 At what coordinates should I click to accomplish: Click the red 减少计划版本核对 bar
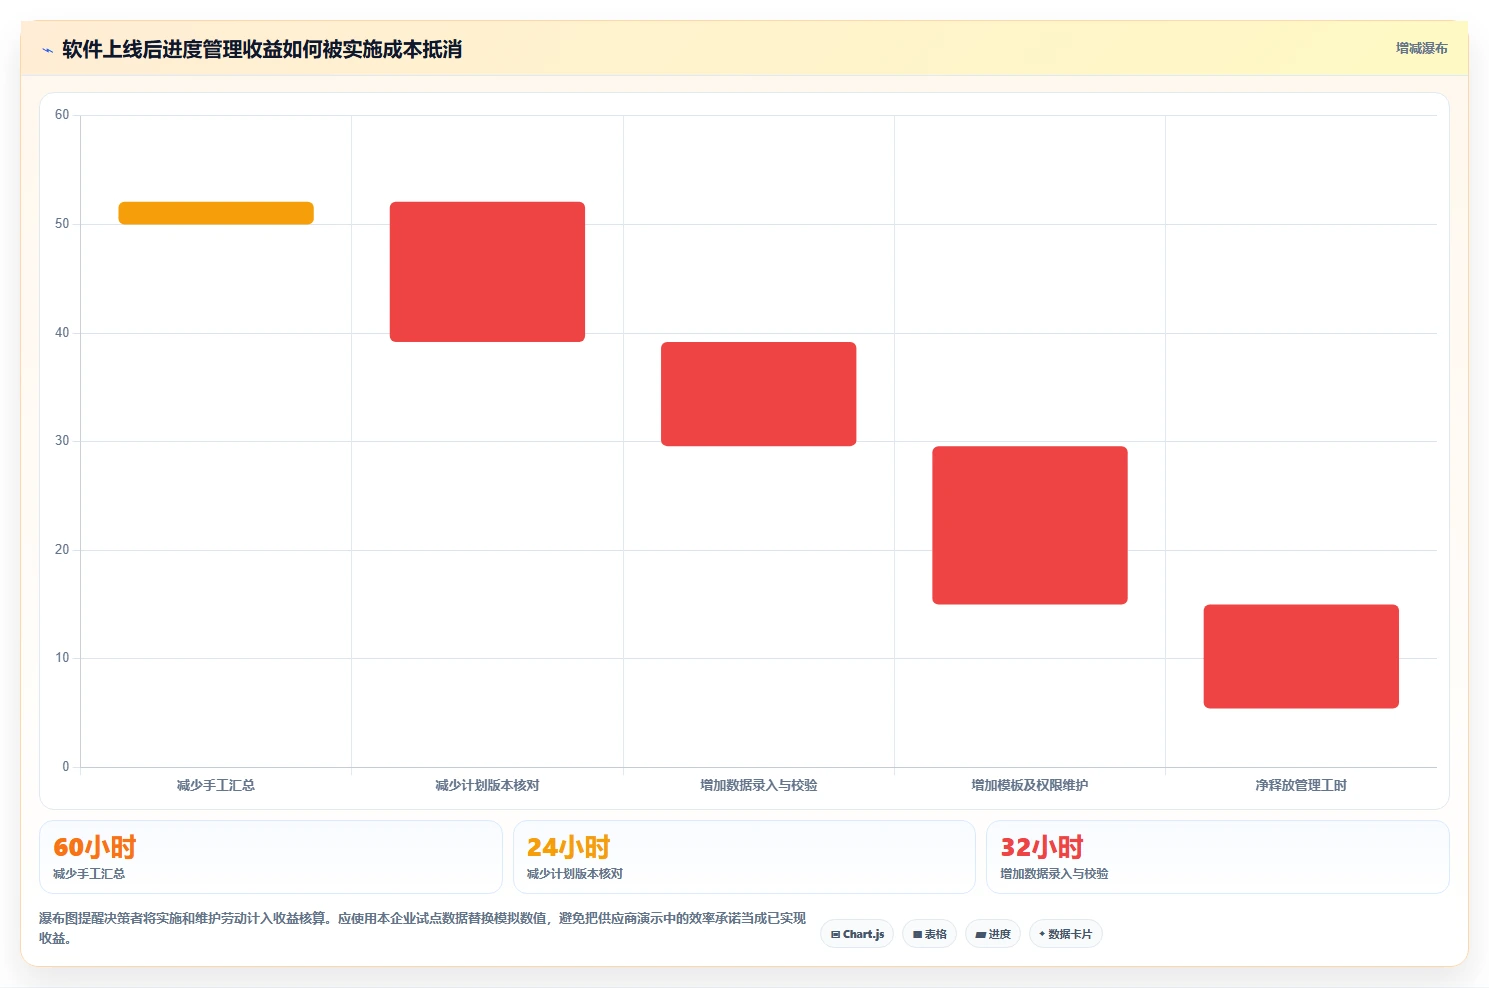(x=487, y=272)
